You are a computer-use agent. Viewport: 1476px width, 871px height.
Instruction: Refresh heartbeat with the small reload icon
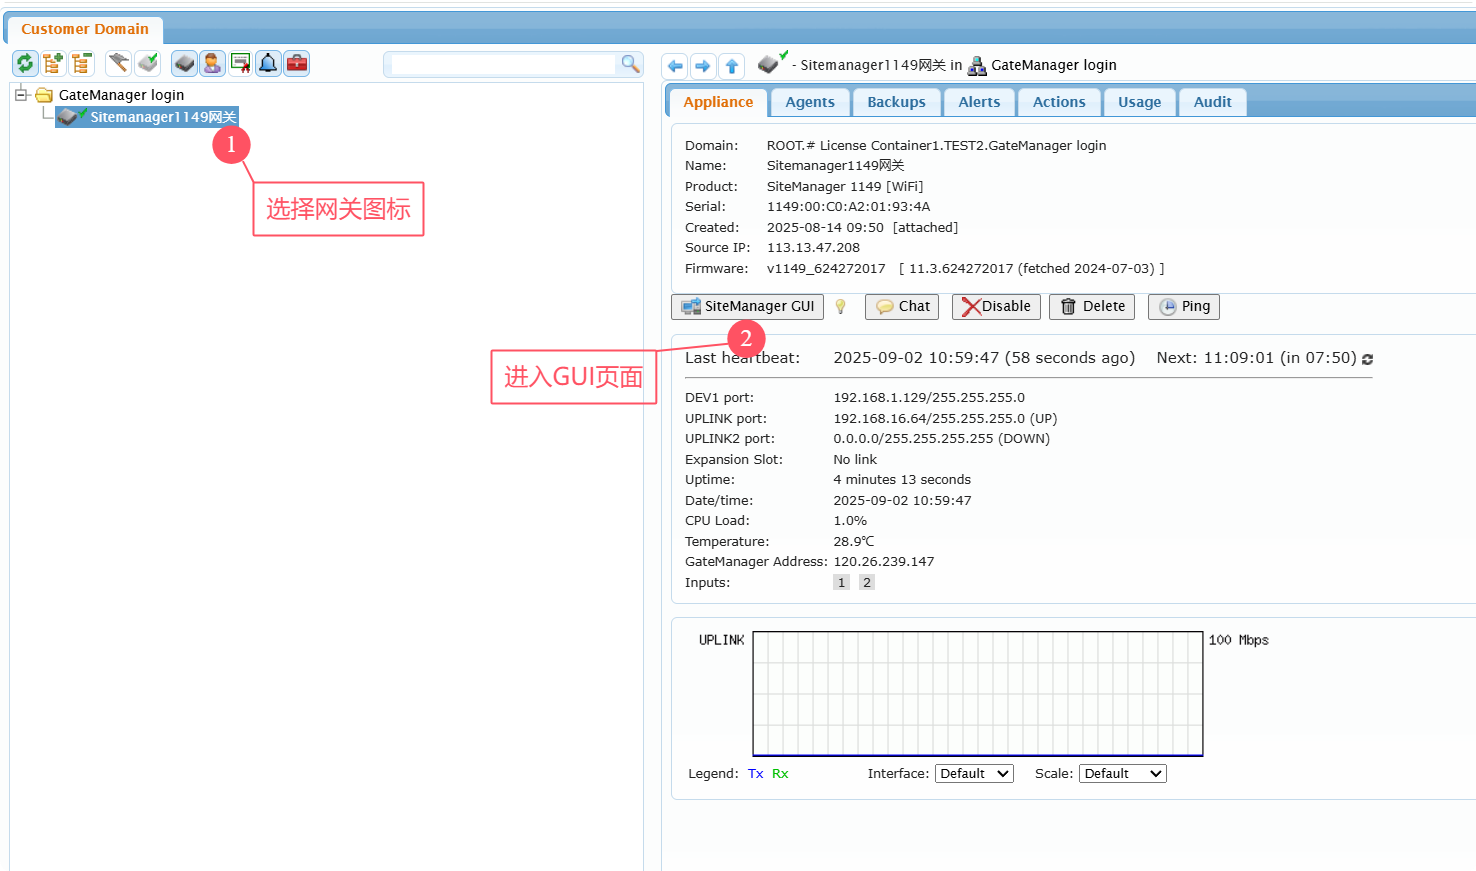1367,359
